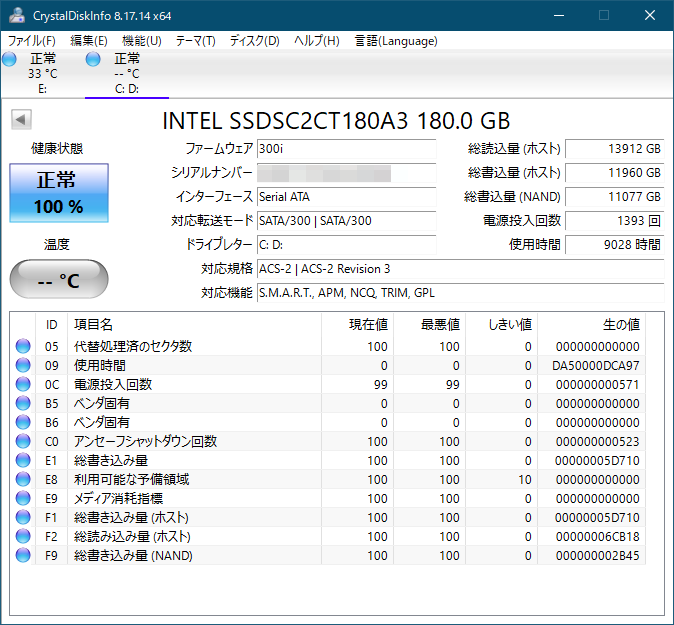Click threshold value 10 in E8 row
This screenshot has width=674, height=625.
click(524, 479)
